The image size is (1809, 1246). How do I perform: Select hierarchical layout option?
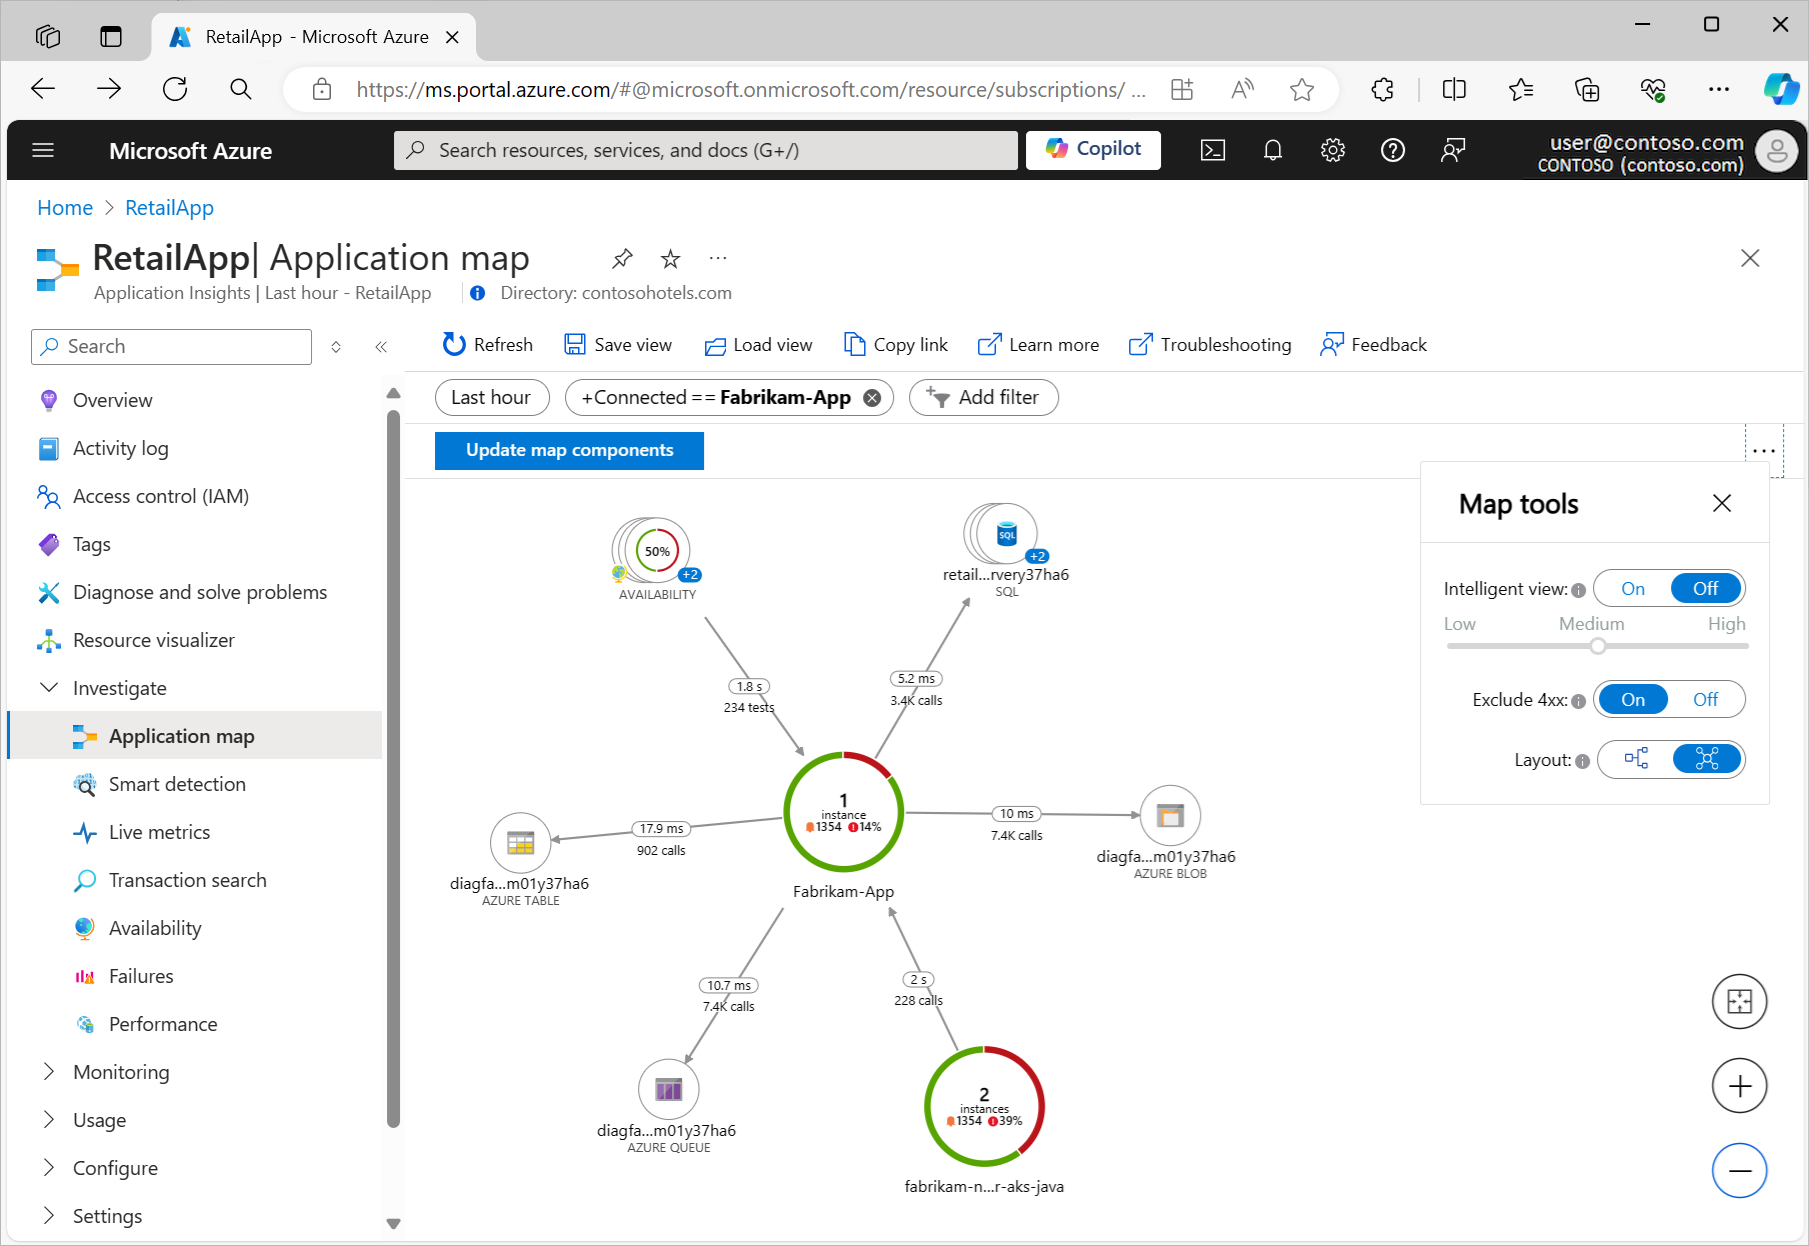click(x=1636, y=759)
